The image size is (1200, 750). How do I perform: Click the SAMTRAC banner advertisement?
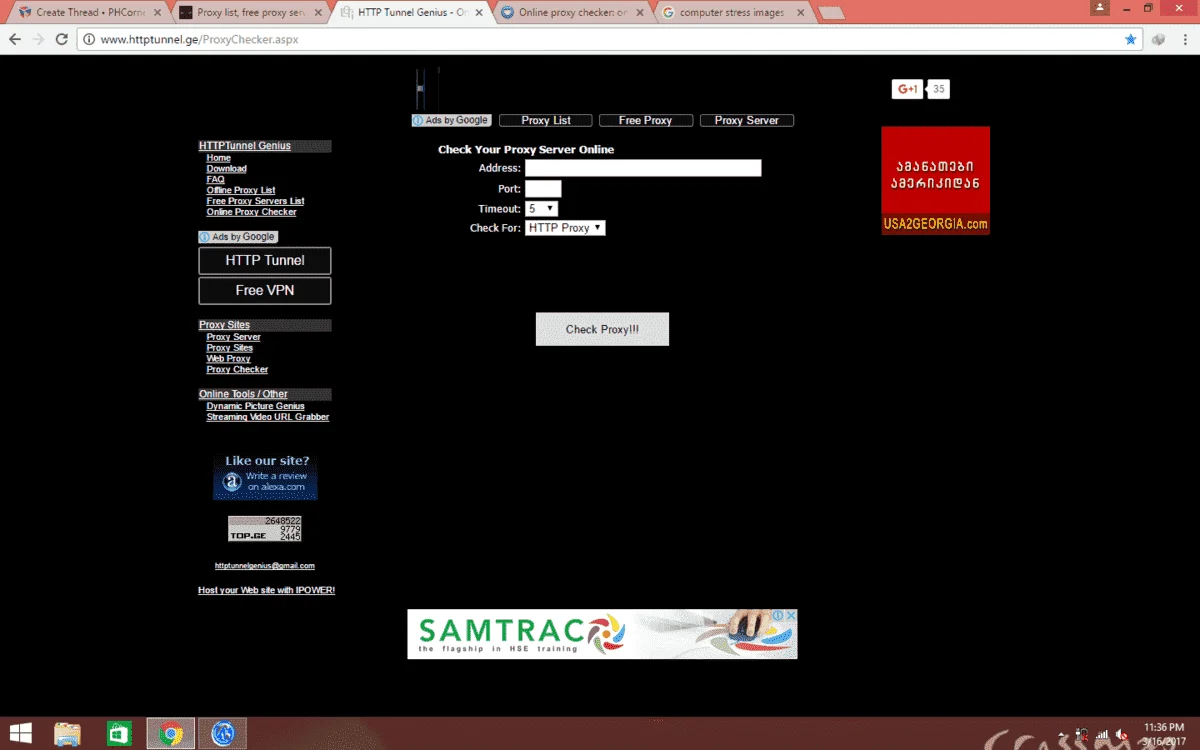tap(602, 634)
